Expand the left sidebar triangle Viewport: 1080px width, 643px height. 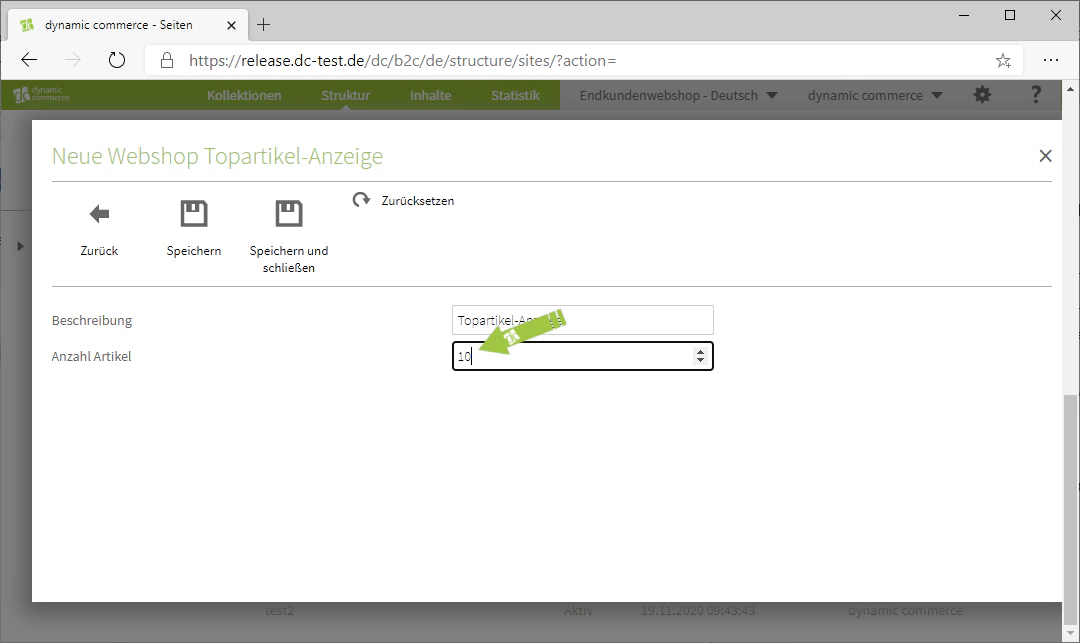(21, 246)
